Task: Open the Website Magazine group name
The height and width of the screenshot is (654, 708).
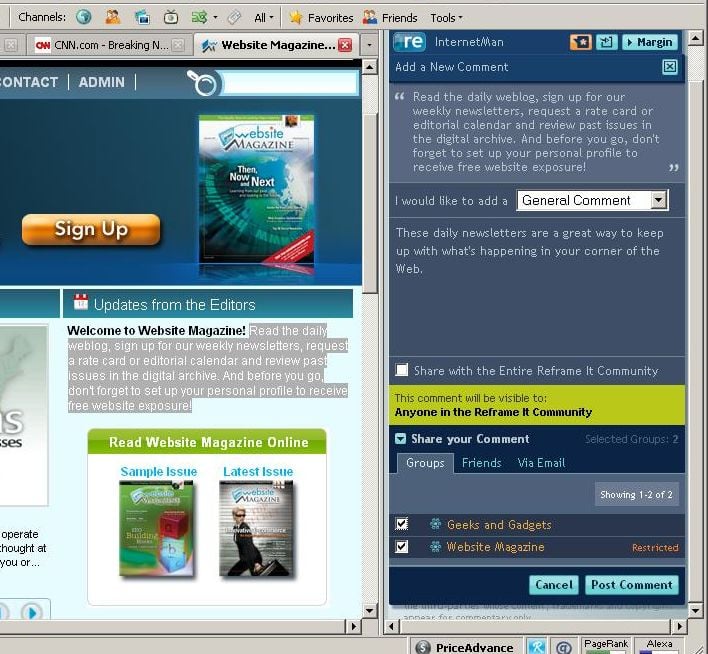Action: 495,547
